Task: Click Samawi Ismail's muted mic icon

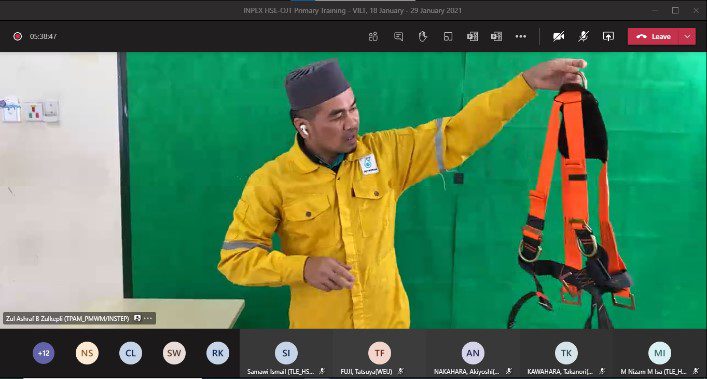Action: [322, 371]
